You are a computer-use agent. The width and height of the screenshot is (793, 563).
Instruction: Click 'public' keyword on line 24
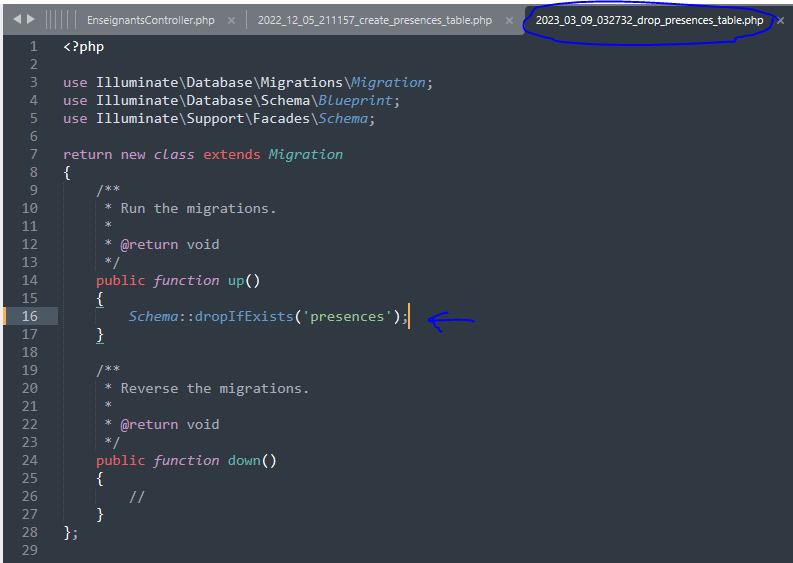[120, 460]
